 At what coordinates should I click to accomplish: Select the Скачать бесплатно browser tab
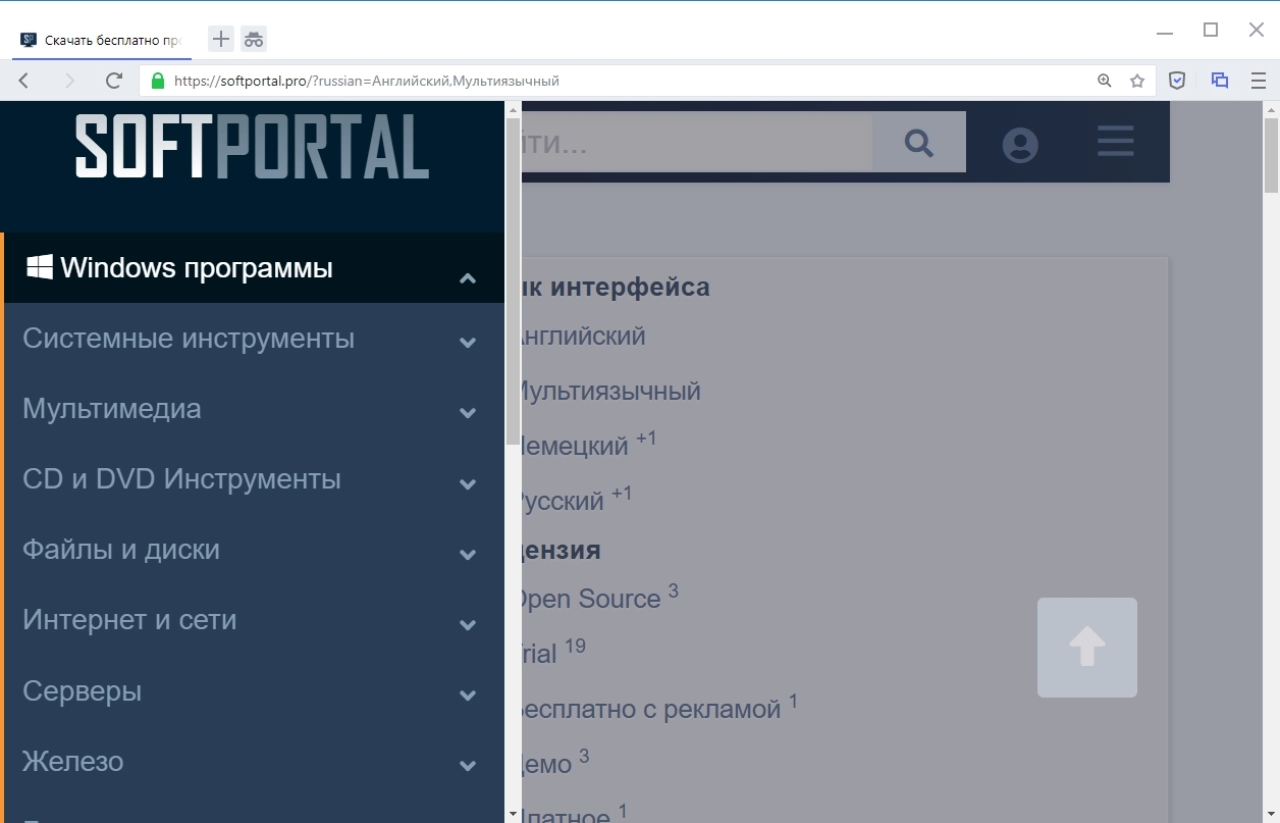[x=101, y=40]
